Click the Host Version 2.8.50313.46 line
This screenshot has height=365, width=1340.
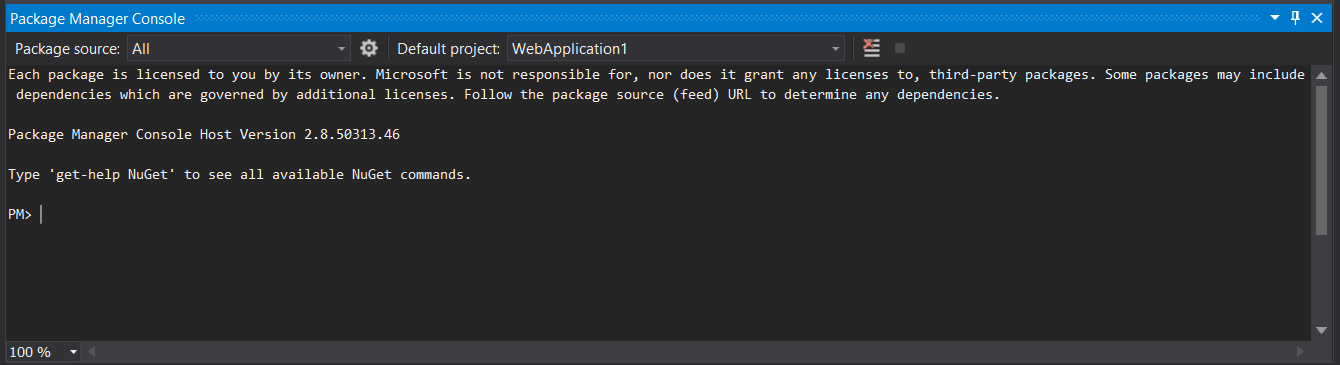click(x=204, y=134)
